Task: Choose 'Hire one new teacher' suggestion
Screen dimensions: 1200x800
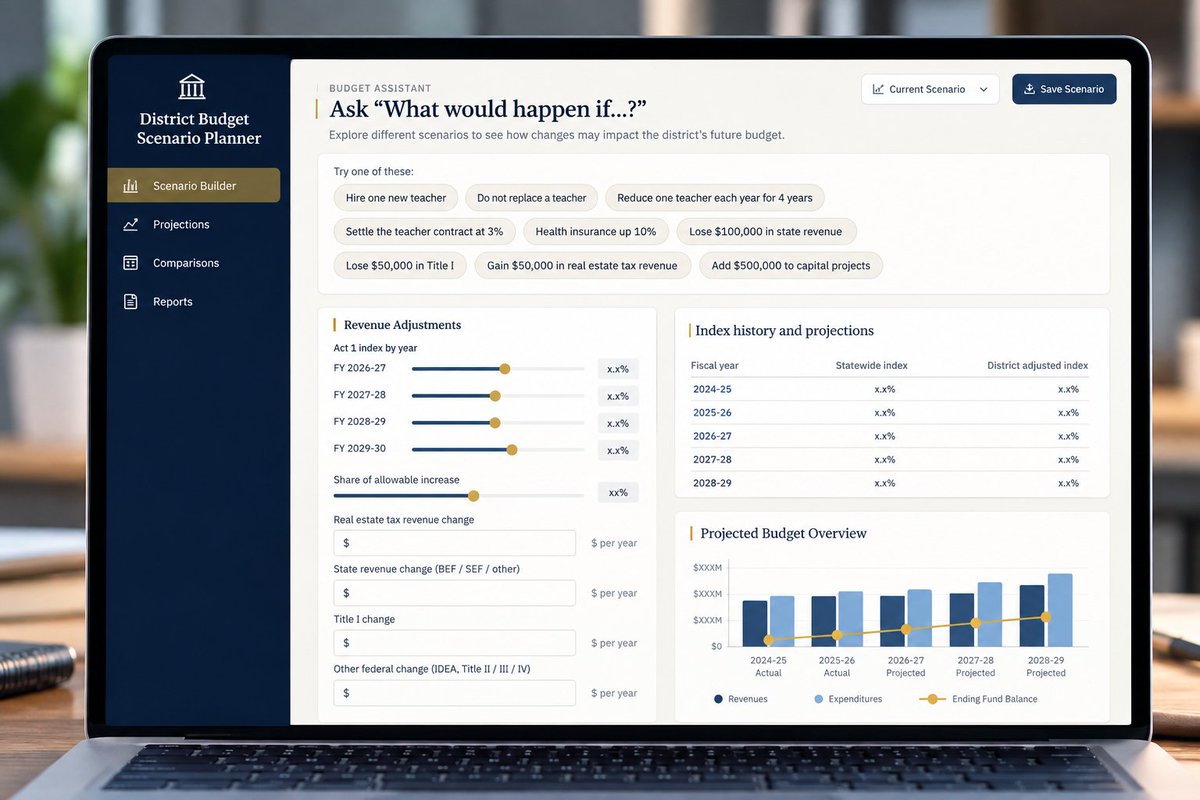Action: coord(396,198)
